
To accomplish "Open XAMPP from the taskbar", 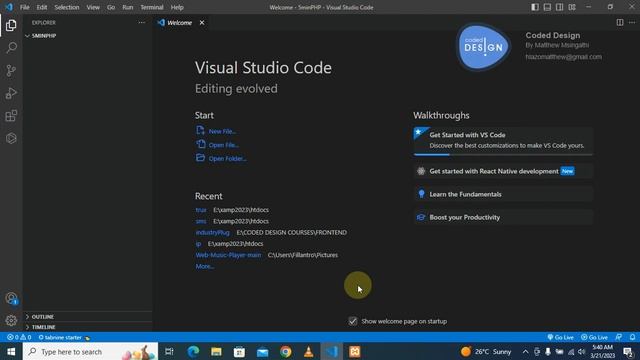I will coord(355,351).
